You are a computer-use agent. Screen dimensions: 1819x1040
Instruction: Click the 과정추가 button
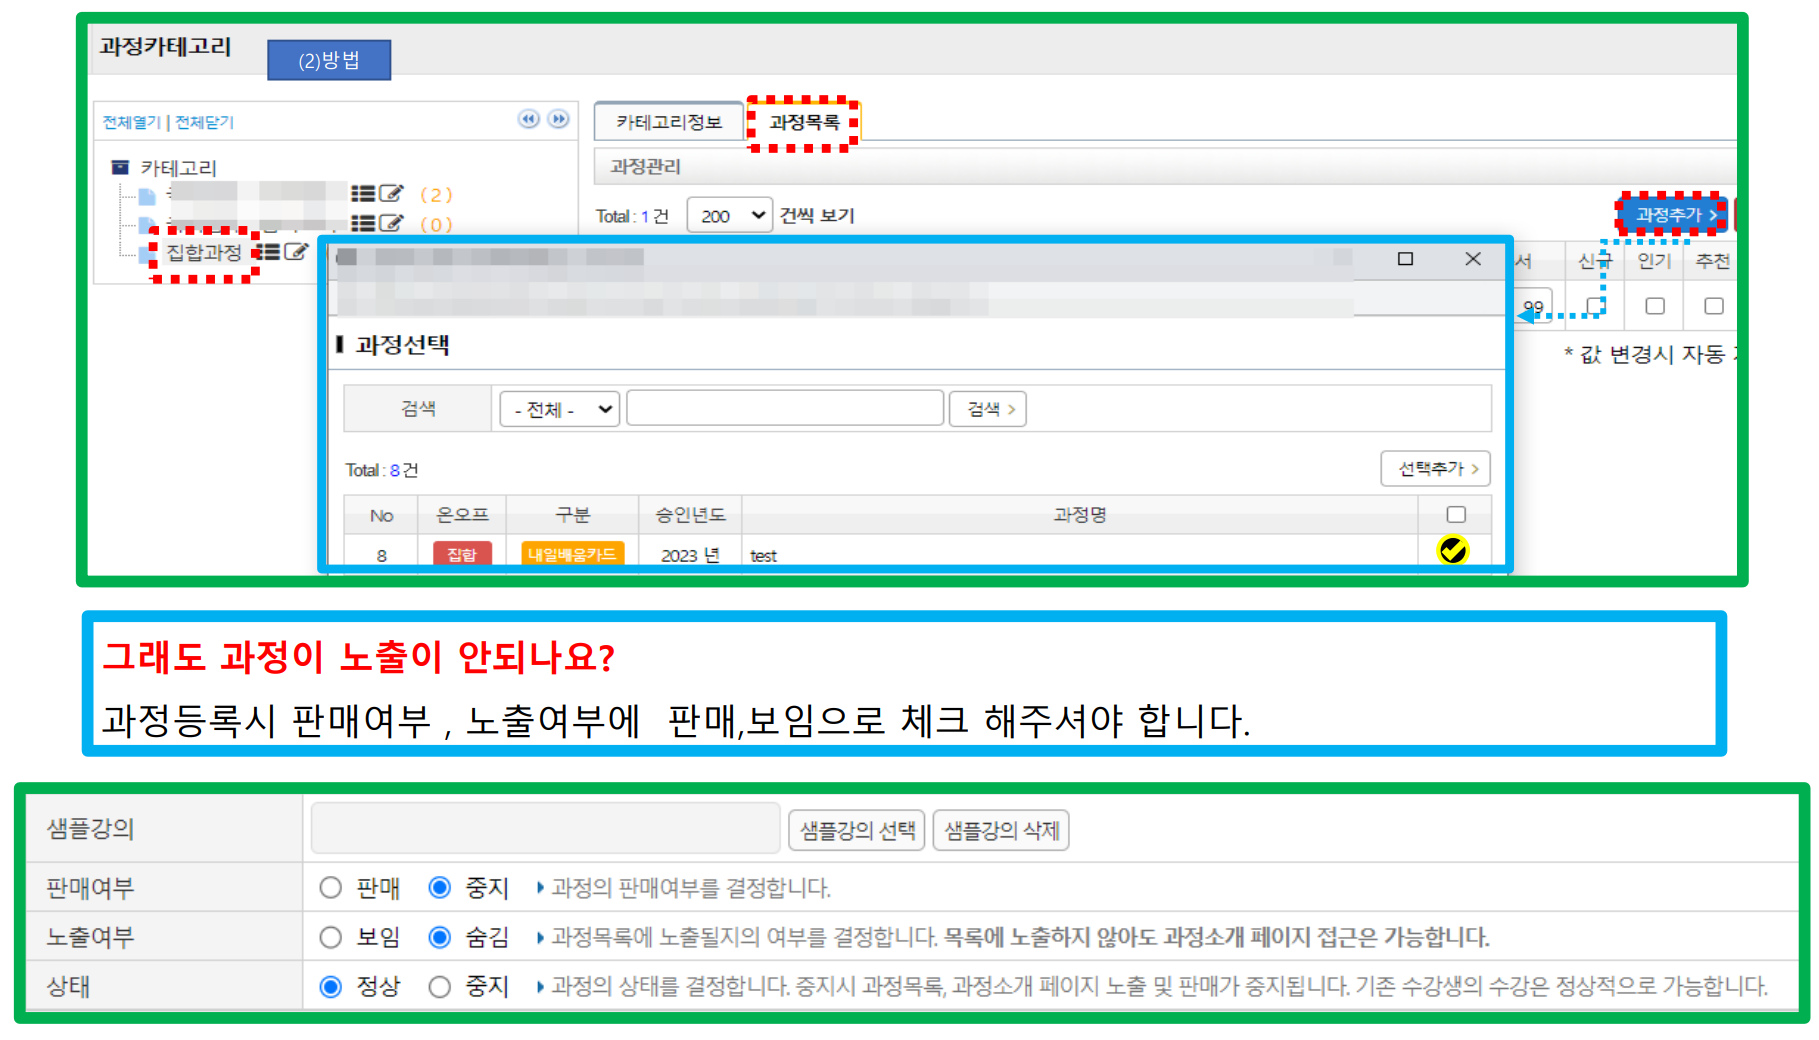tap(1673, 215)
